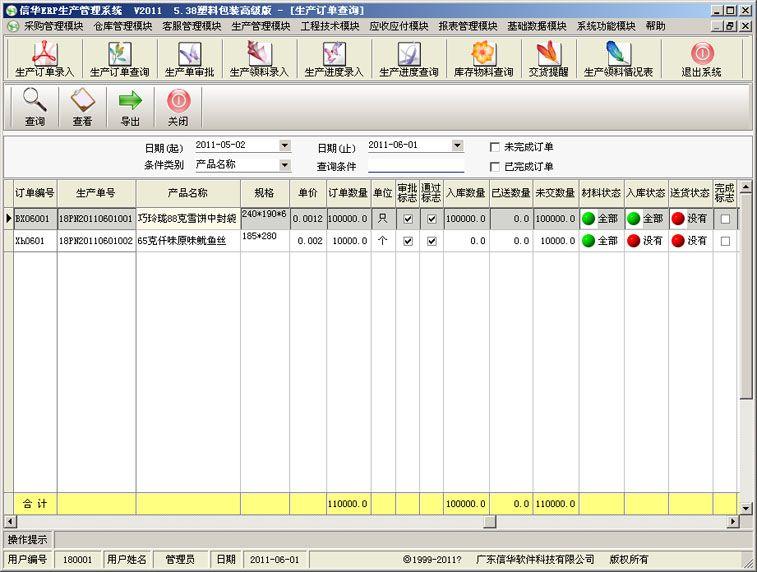757x572 pixels.
Task: Open 基础数据模块 menu
Action: 537,26
